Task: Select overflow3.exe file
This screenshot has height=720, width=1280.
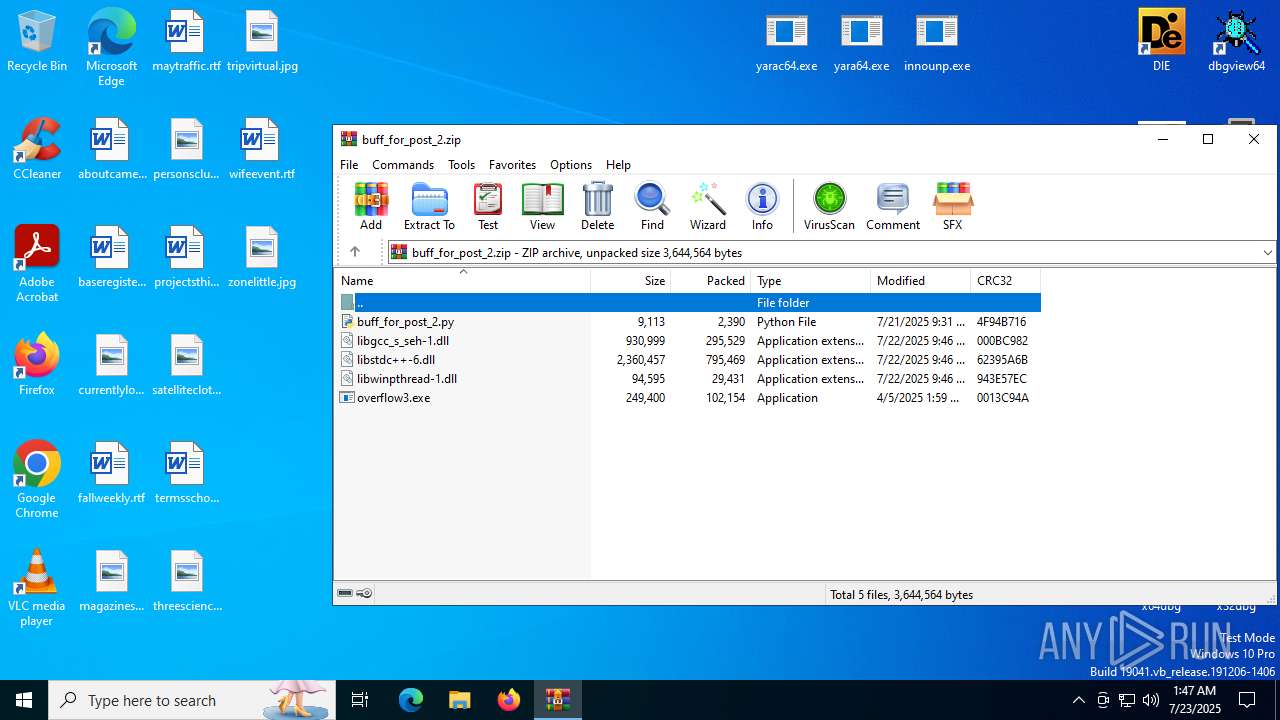Action: coord(688,398)
